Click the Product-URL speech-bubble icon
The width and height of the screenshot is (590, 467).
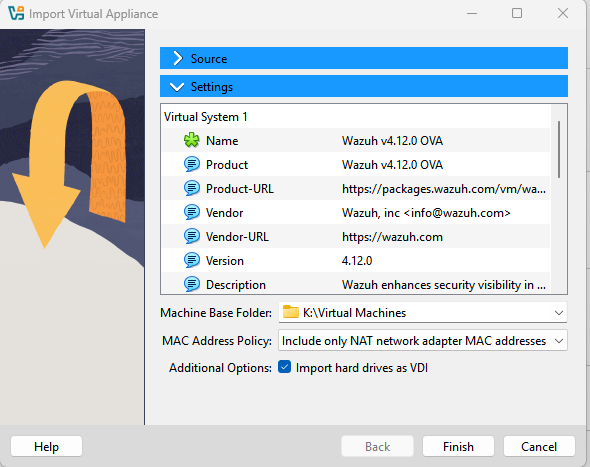[x=192, y=189]
